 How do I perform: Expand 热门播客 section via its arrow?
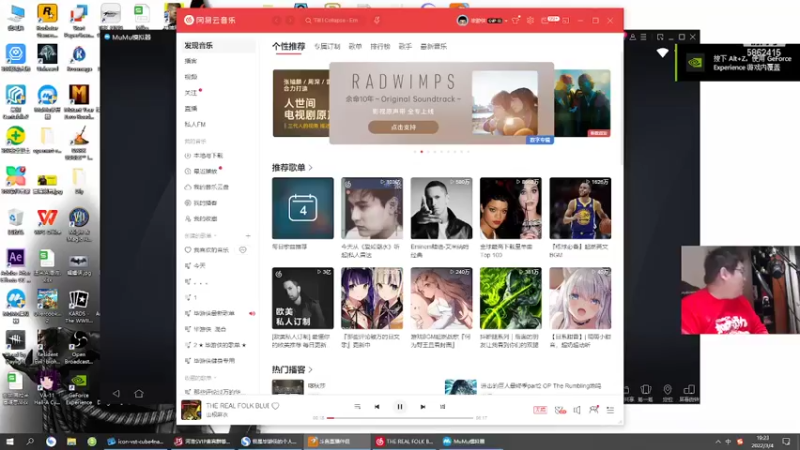[x=311, y=369]
